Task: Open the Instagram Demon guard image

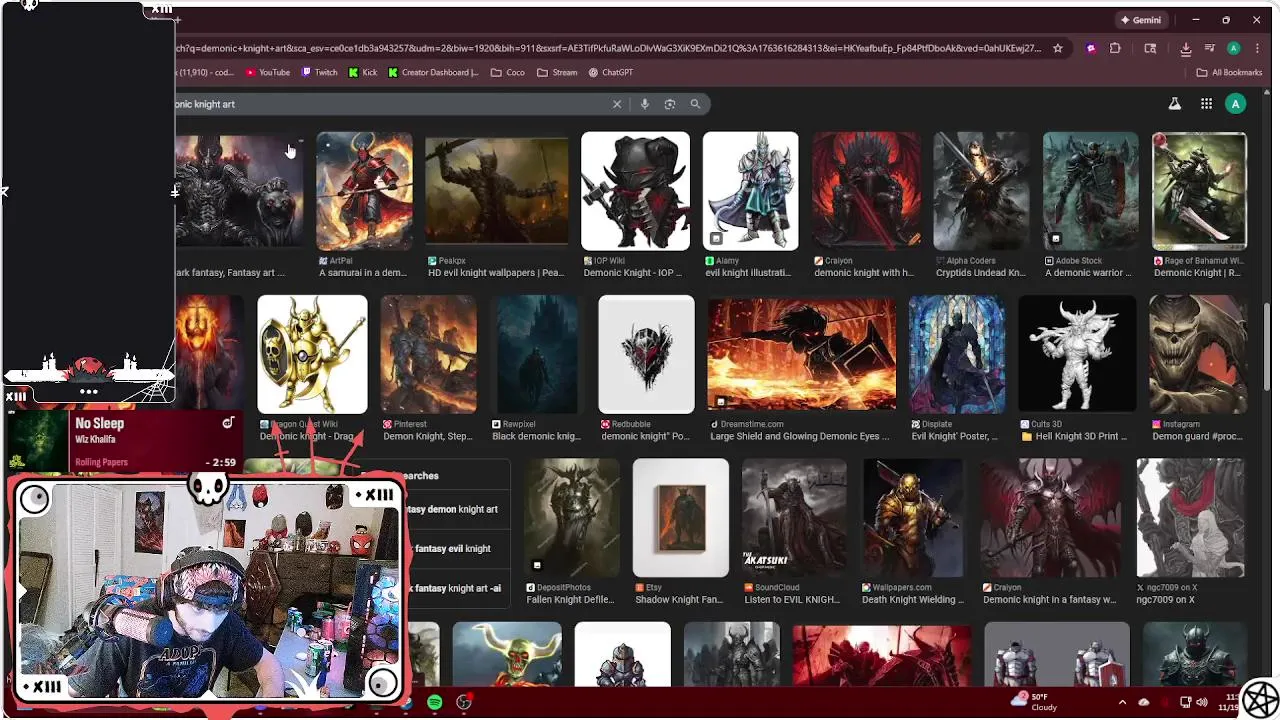Action: pyautogui.click(x=1198, y=354)
